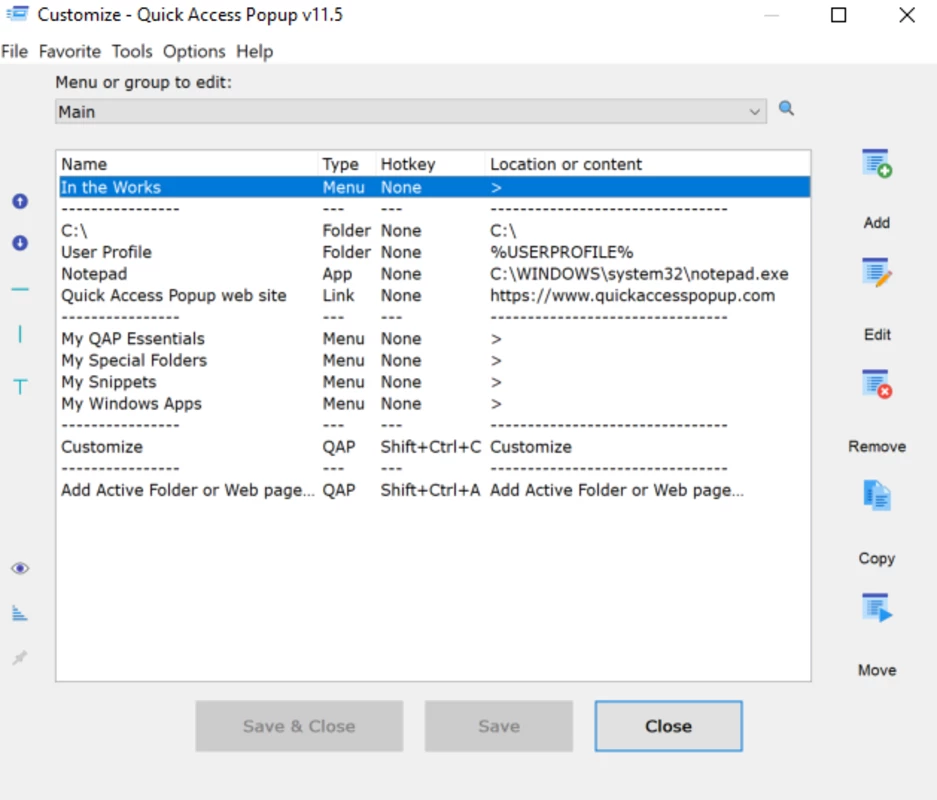Select the Notepad row
937x800 pixels.
[434, 274]
